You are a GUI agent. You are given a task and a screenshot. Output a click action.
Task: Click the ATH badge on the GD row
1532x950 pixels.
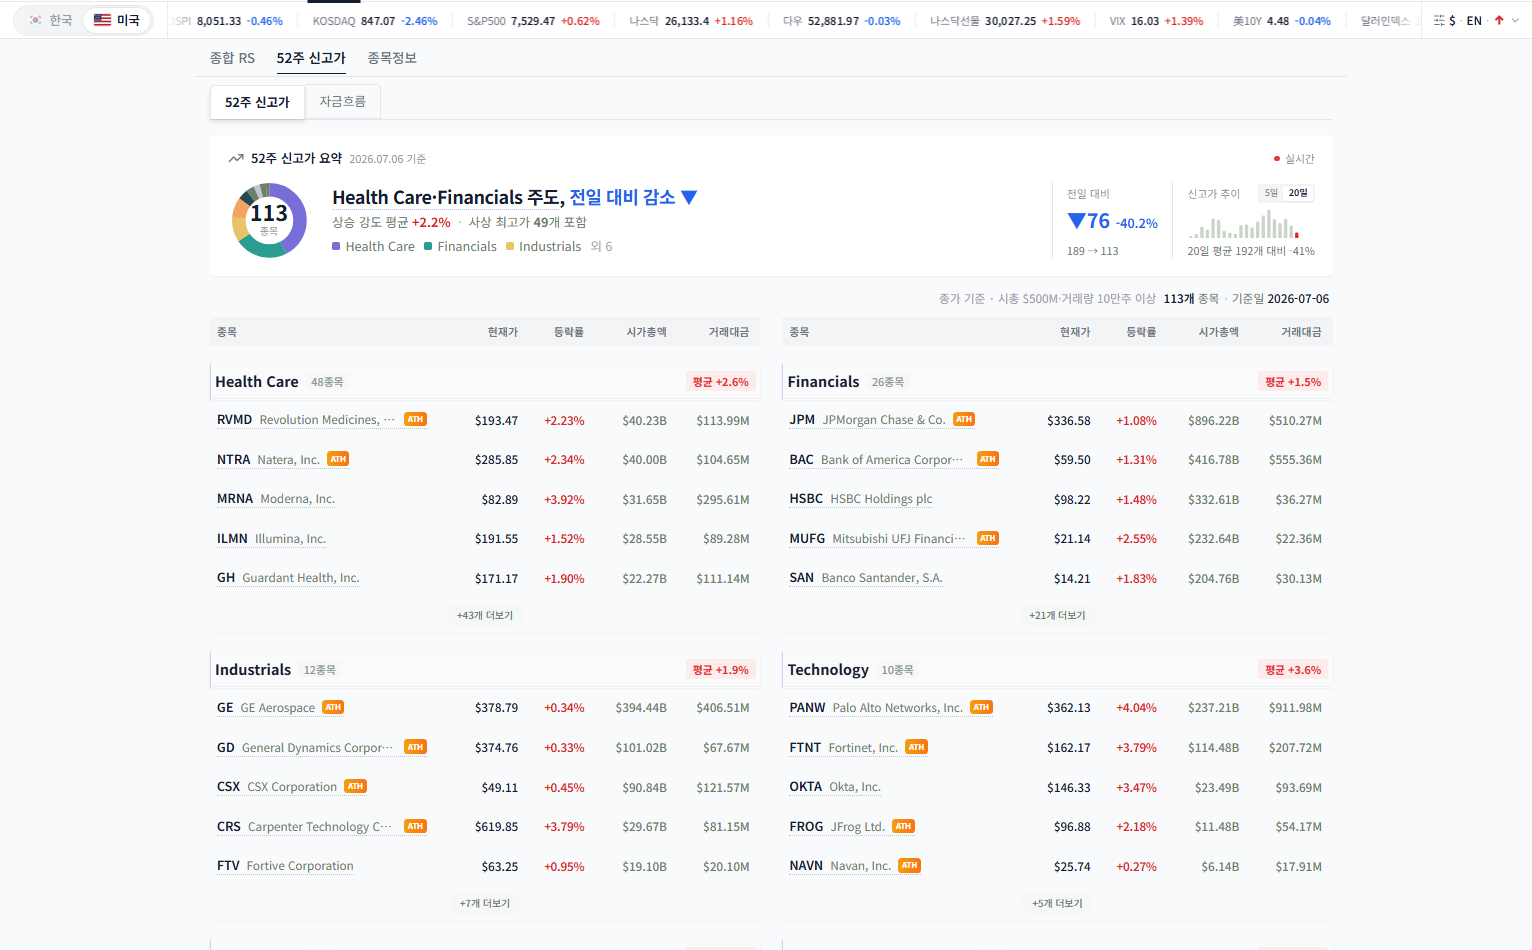[415, 747]
